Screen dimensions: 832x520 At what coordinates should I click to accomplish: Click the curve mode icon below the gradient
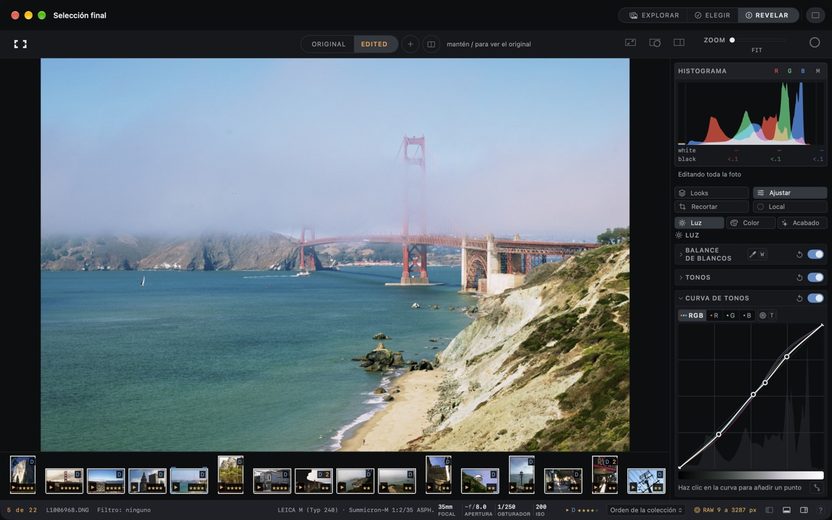(817, 487)
